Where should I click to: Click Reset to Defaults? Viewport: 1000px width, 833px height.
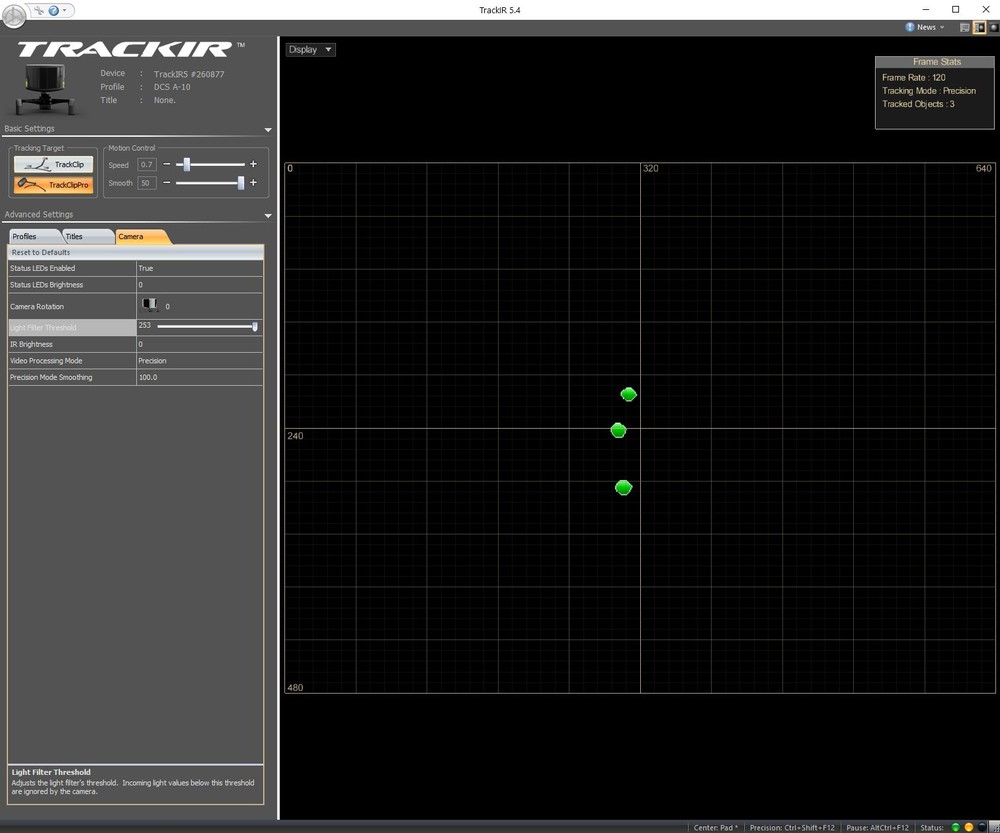tap(135, 253)
